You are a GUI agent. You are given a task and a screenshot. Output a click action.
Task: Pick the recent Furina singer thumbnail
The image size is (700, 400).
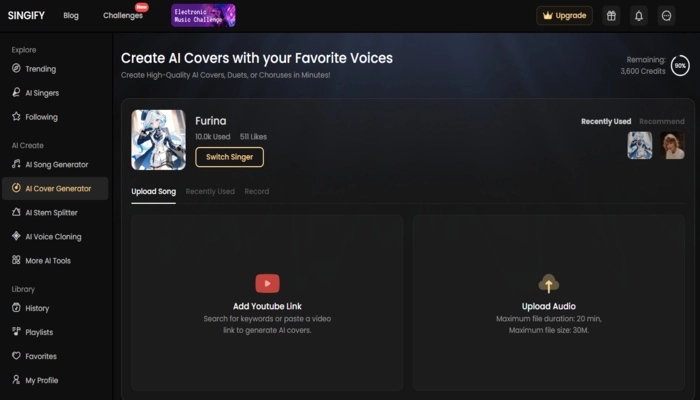click(640, 146)
